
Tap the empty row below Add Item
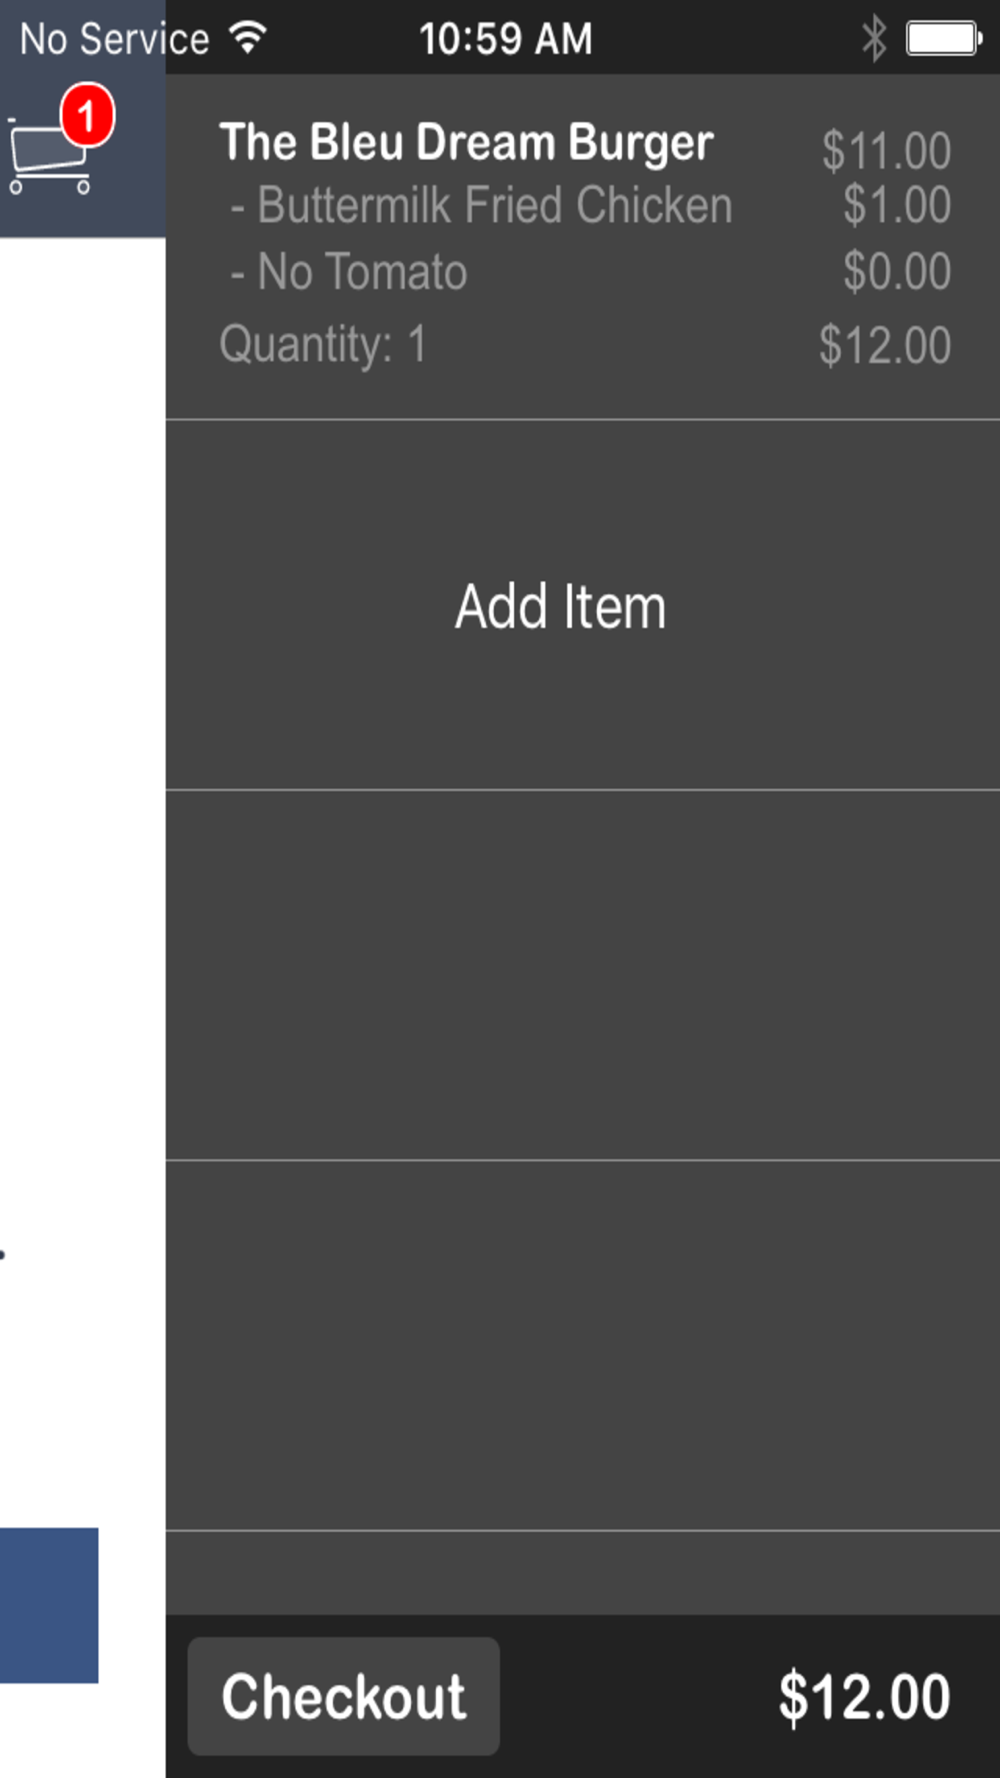(583, 975)
